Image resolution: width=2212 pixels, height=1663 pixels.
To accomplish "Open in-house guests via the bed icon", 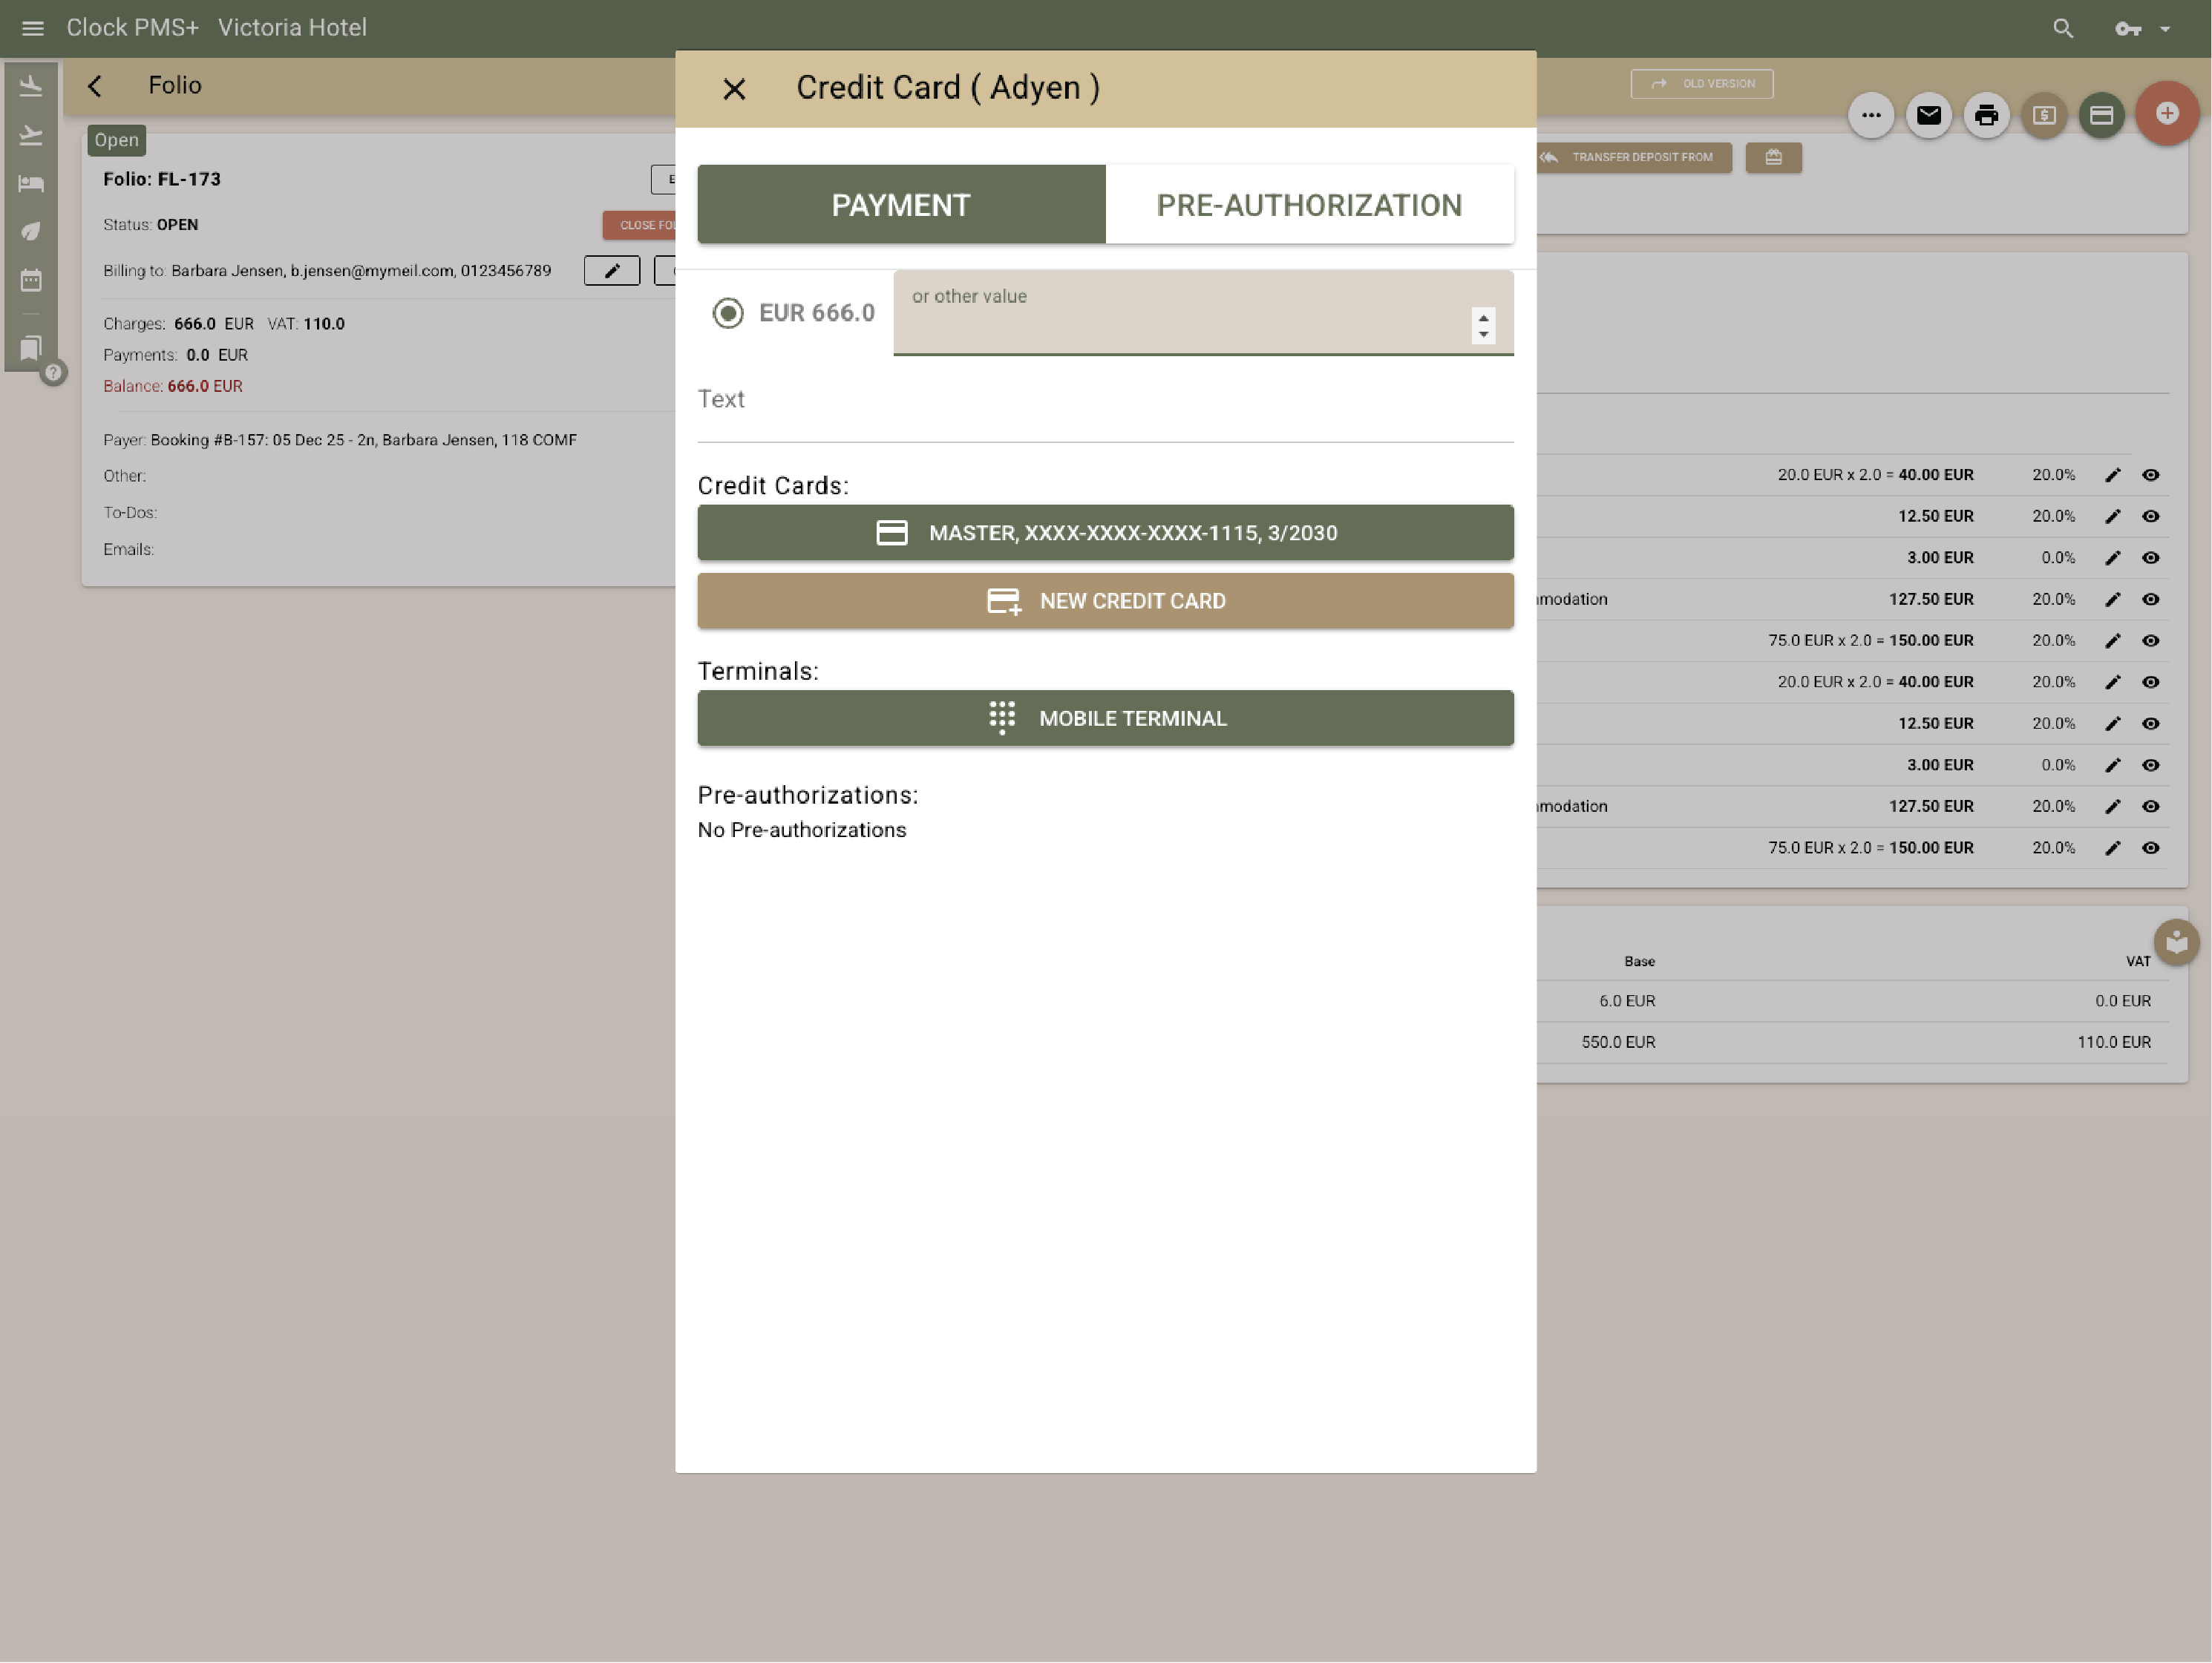I will [x=31, y=183].
